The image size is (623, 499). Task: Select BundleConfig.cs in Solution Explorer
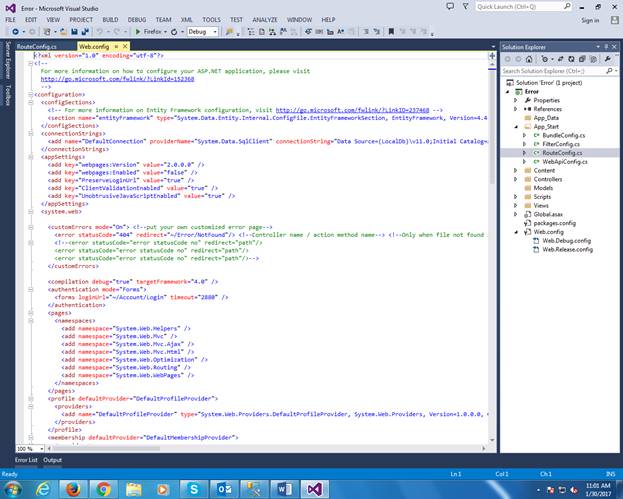coord(561,135)
